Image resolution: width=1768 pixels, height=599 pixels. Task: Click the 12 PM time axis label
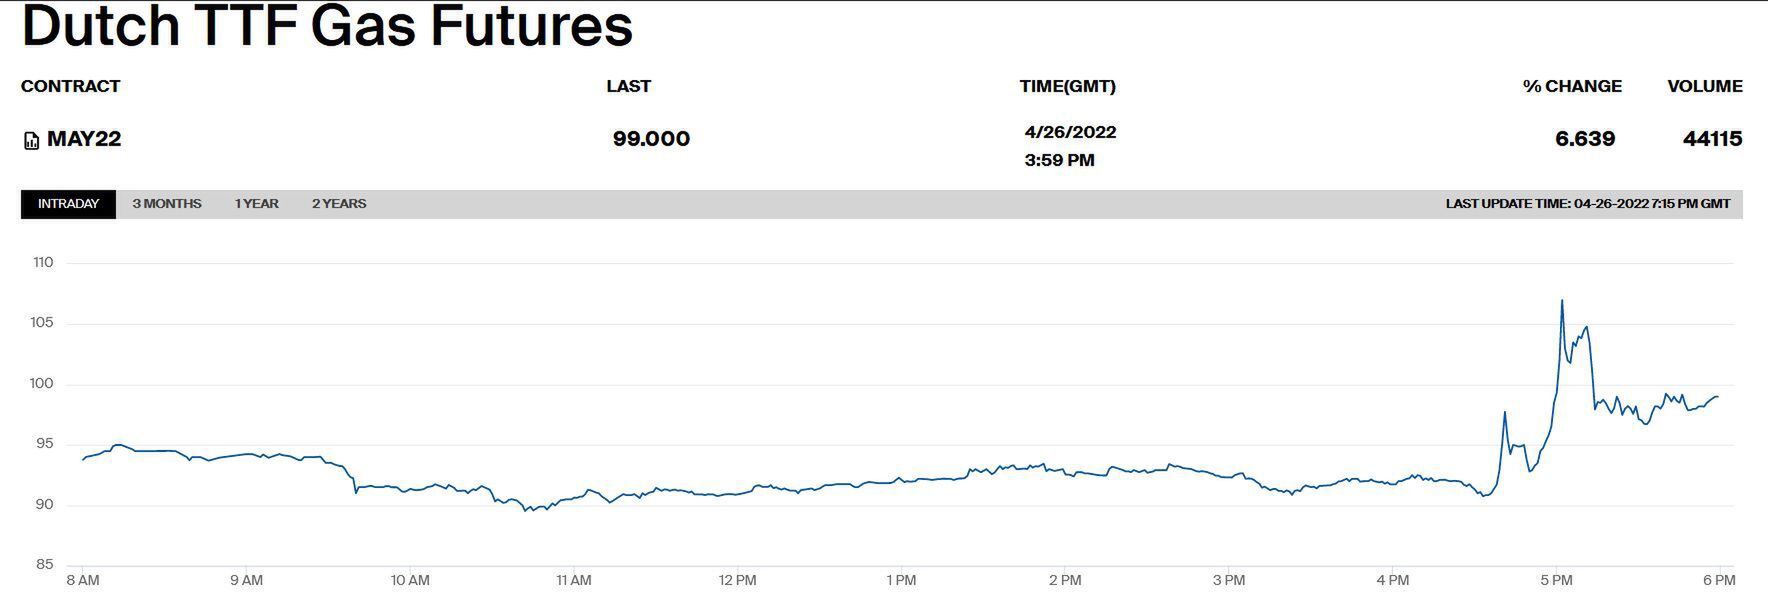tap(738, 580)
